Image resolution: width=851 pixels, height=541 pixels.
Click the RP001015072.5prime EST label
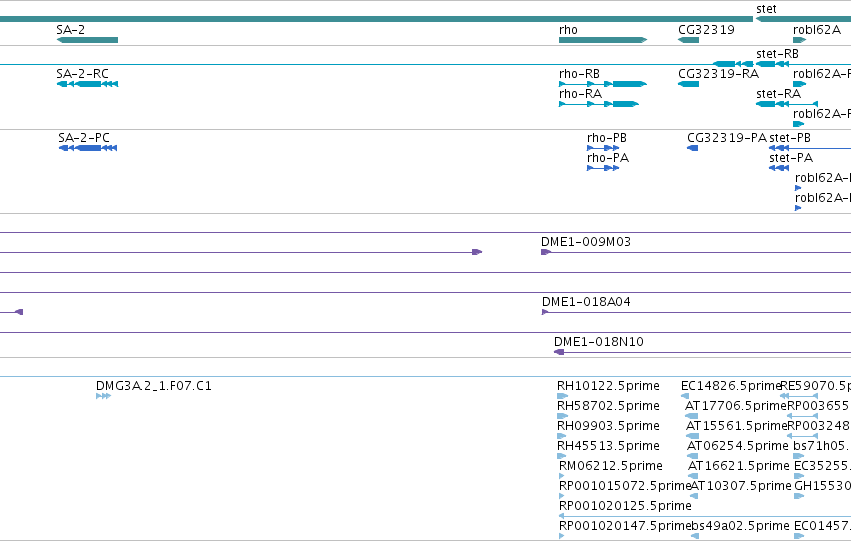[x=625, y=486]
